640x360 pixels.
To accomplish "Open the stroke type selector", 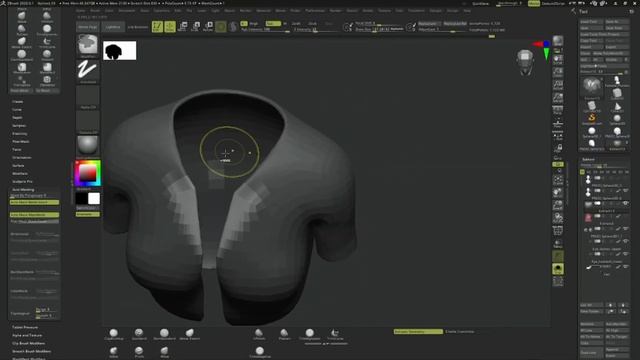I will [87, 71].
